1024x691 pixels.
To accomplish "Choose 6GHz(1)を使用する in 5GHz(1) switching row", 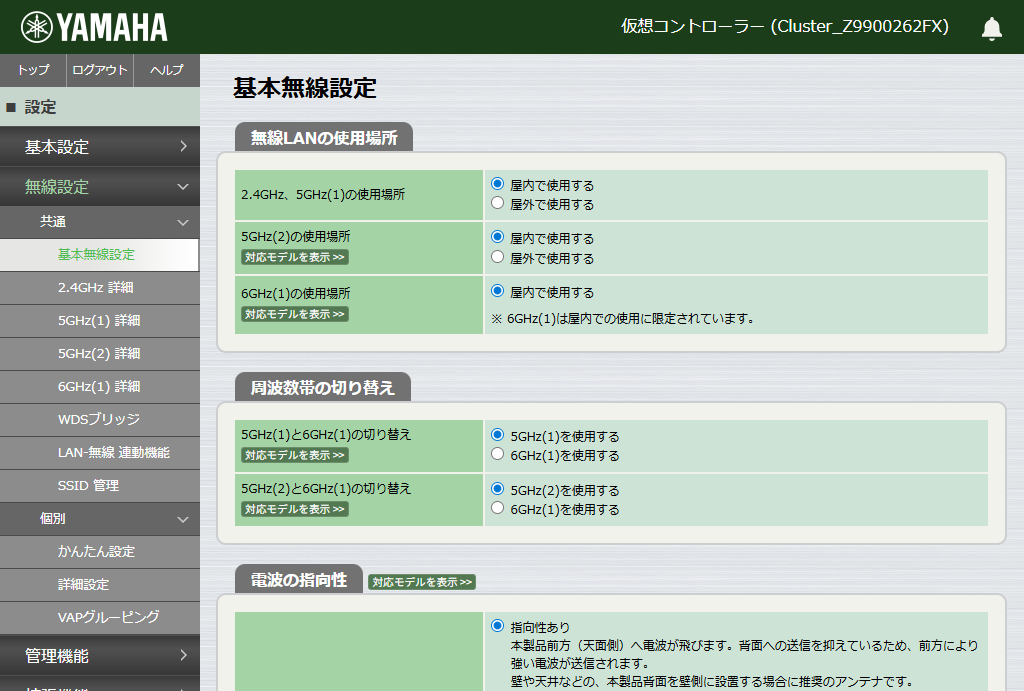I will pyautogui.click(x=498, y=454).
